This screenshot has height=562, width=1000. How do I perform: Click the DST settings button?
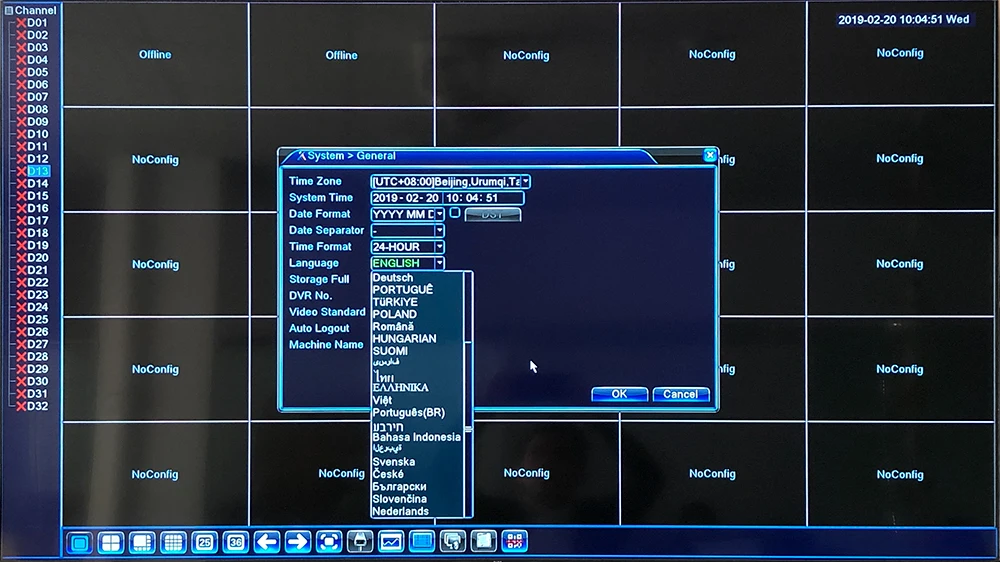492,214
